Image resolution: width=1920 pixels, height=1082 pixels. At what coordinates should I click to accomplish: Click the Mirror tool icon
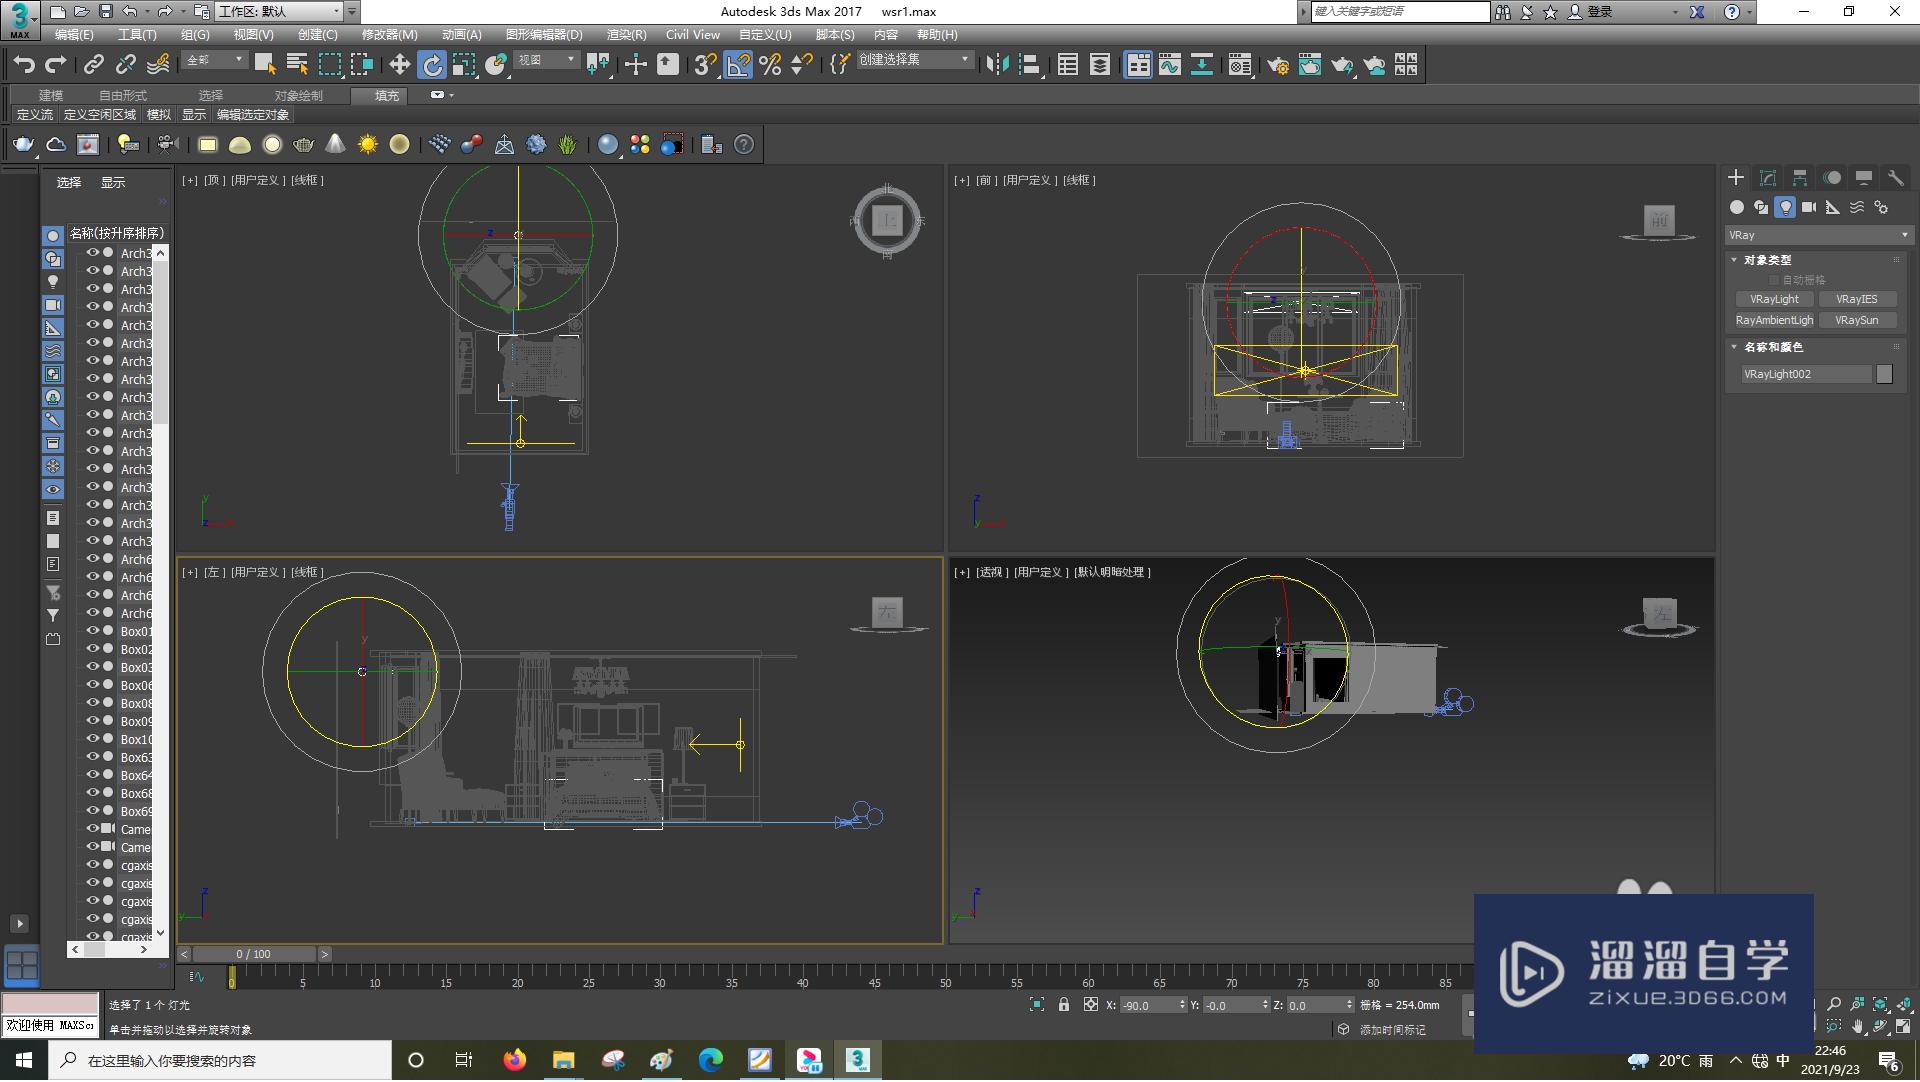997,65
